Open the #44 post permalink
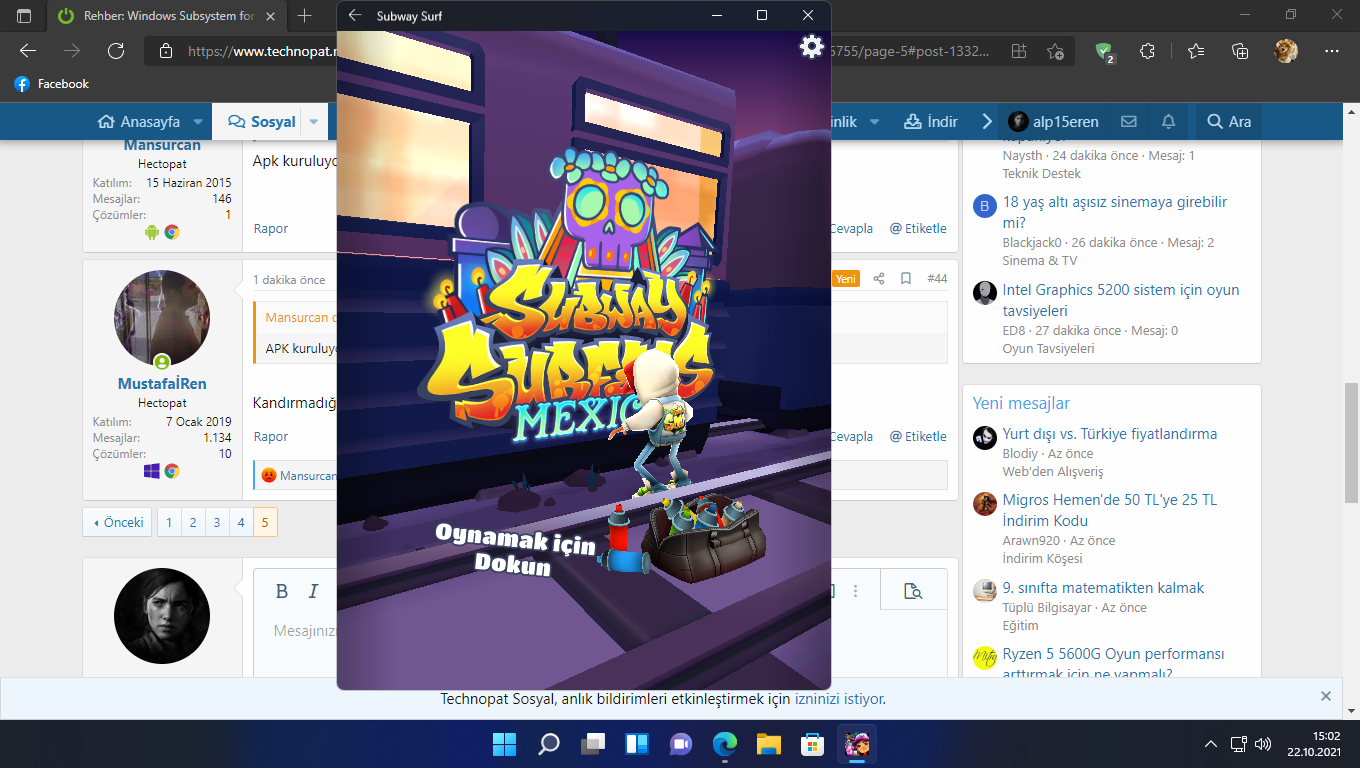Image resolution: width=1360 pixels, height=768 pixels. (x=937, y=279)
